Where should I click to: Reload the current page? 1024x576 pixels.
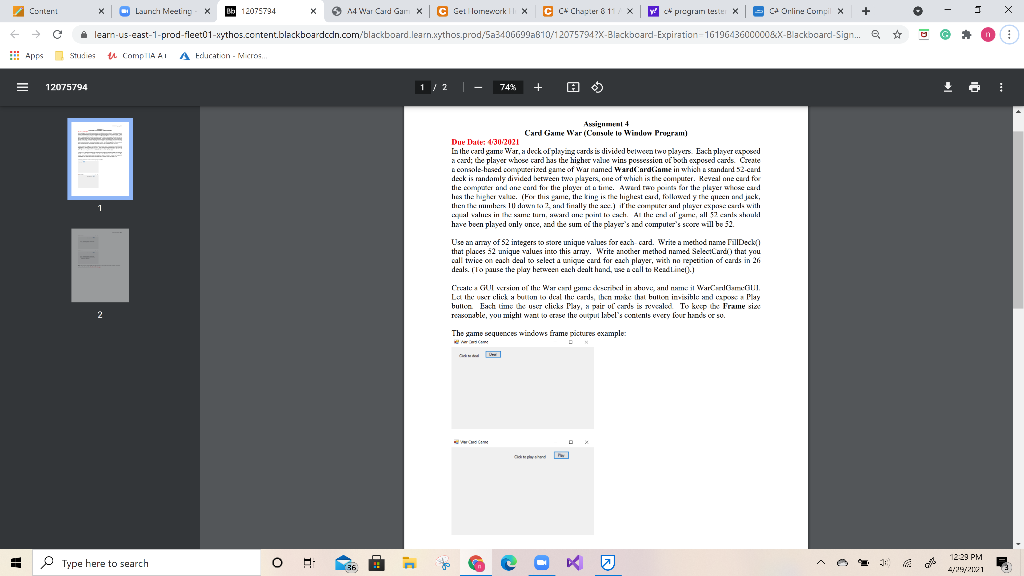pyautogui.click(x=57, y=35)
